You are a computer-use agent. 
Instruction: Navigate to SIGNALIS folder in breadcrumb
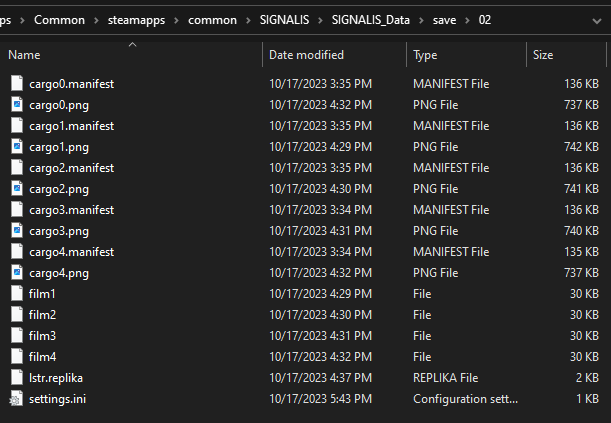pyautogui.click(x=284, y=20)
